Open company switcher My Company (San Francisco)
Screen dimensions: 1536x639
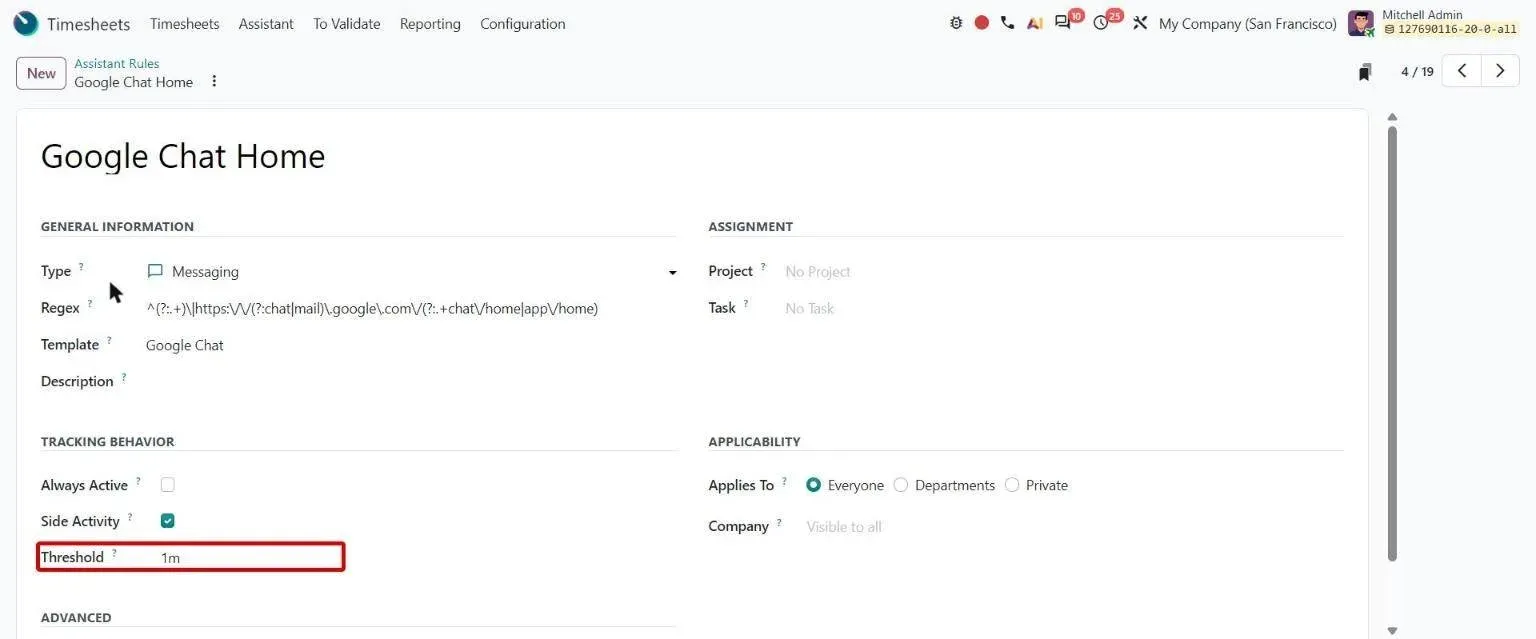point(1247,24)
